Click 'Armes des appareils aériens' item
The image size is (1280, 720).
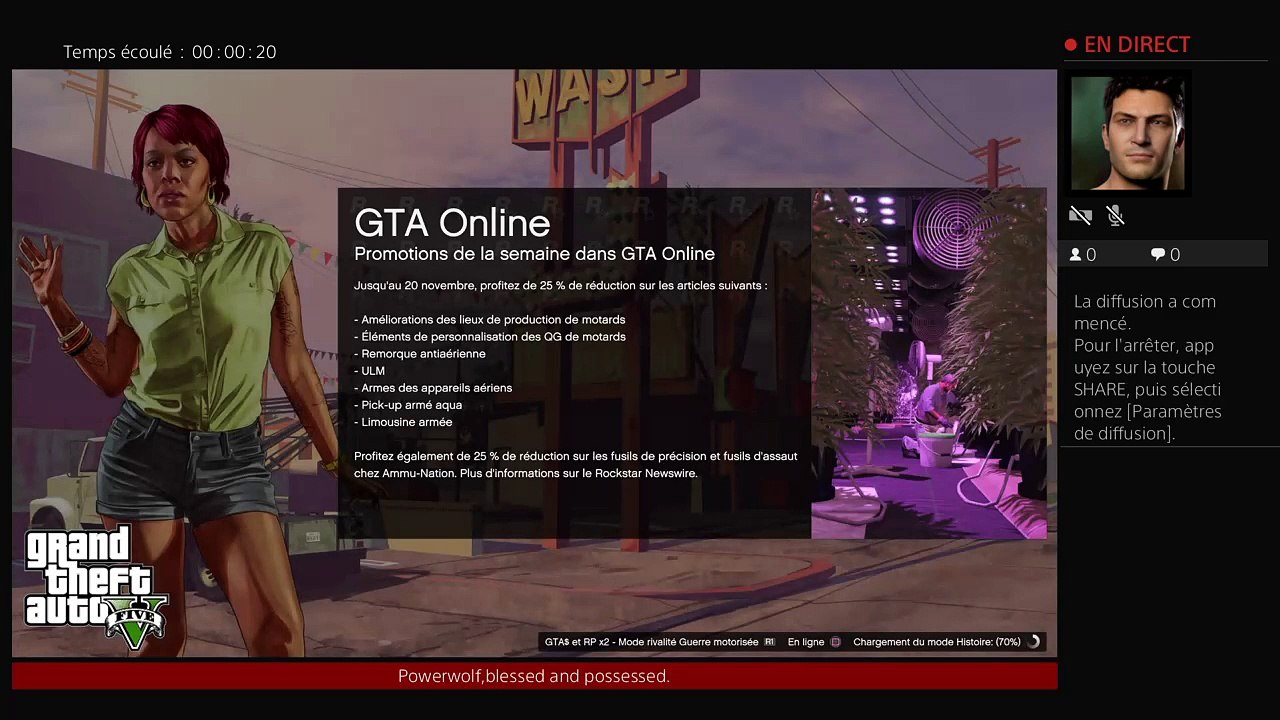pos(433,388)
